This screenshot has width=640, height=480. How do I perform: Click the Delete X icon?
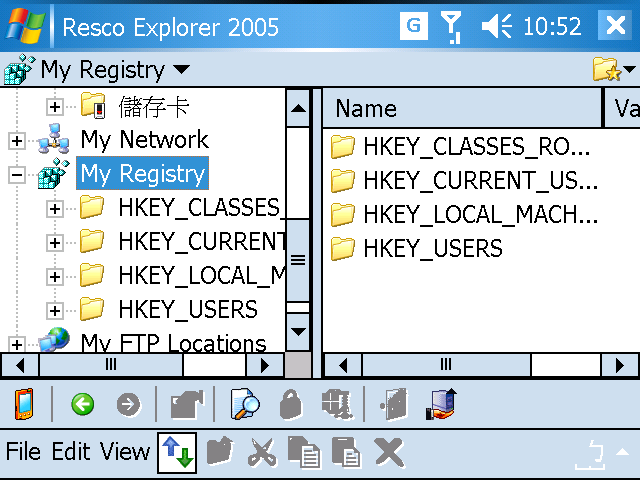coord(389,452)
